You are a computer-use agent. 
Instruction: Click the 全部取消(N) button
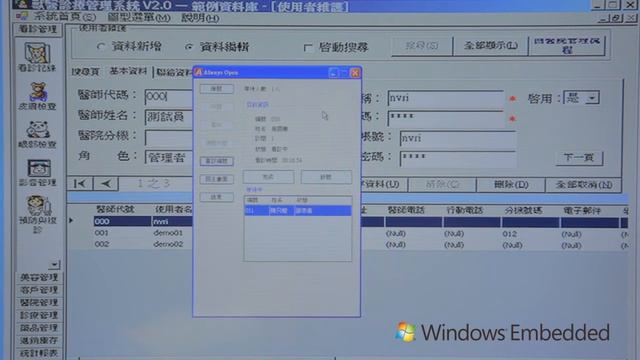(583, 185)
